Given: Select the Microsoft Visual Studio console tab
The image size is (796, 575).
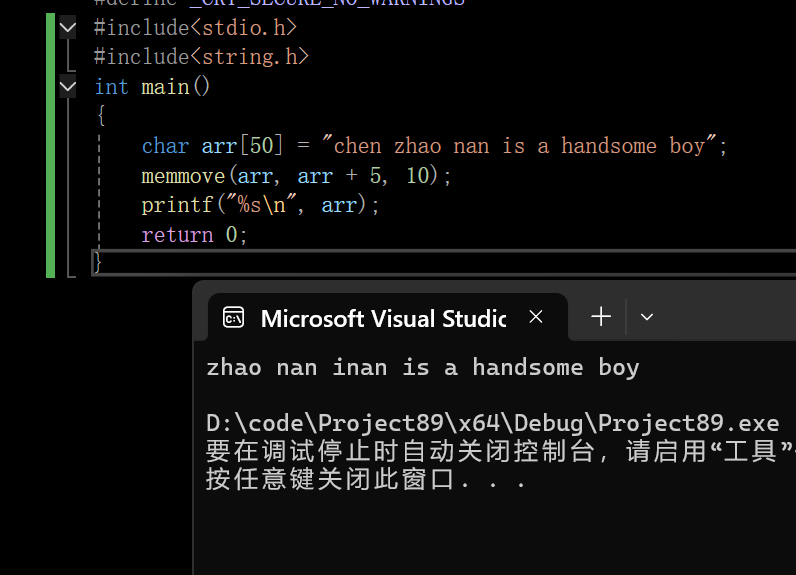Looking at the screenshot, I should pos(388,318).
